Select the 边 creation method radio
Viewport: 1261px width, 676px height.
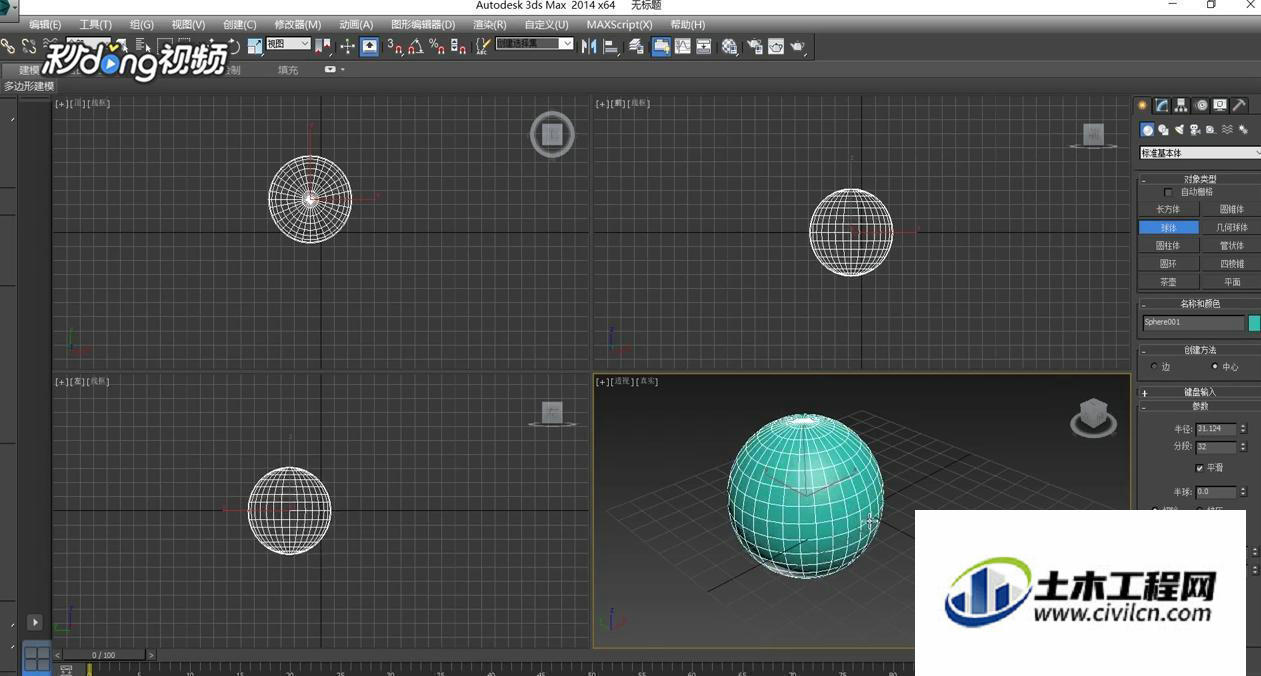click(1154, 367)
